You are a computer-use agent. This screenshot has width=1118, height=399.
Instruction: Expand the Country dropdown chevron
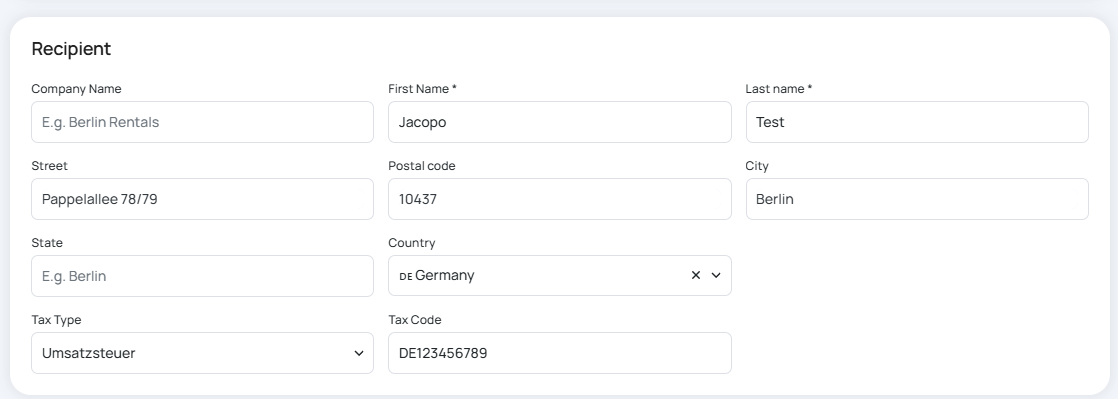[717, 275]
